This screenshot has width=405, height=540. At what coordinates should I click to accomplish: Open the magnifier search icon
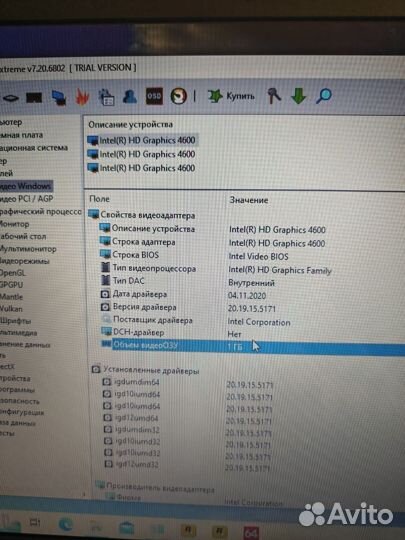pyautogui.click(x=323, y=96)
